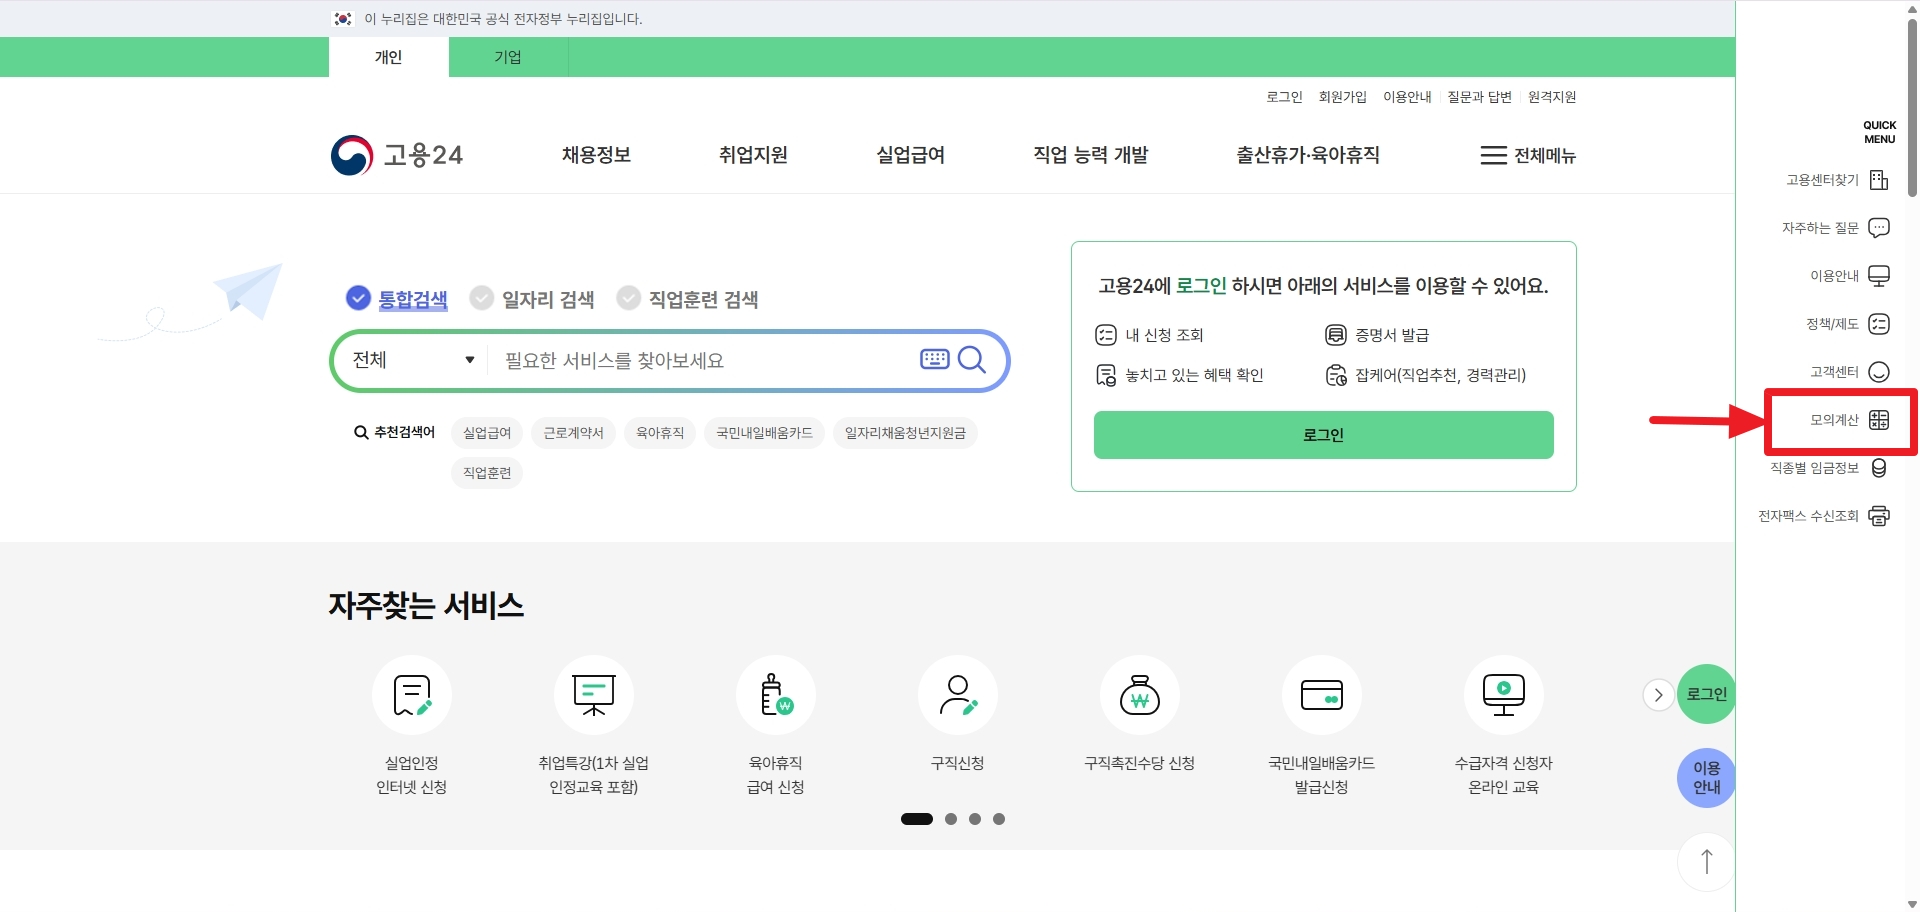
Task: Go to second carousel page dot
Action: 951,819
